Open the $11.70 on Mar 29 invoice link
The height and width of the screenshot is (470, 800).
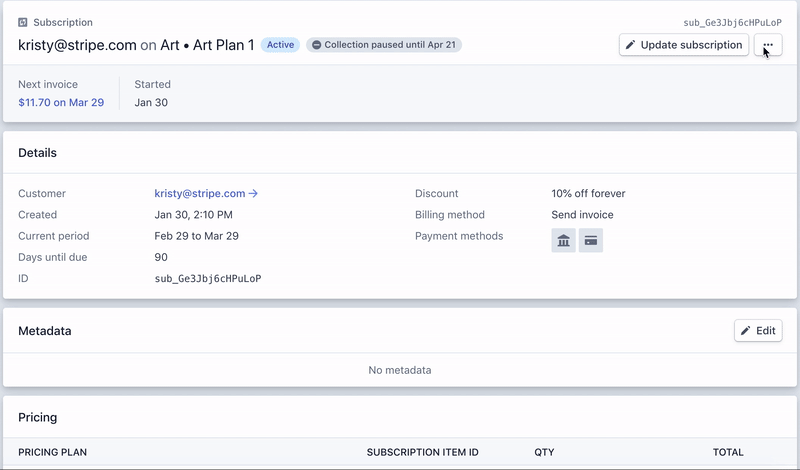coord(61,102)
